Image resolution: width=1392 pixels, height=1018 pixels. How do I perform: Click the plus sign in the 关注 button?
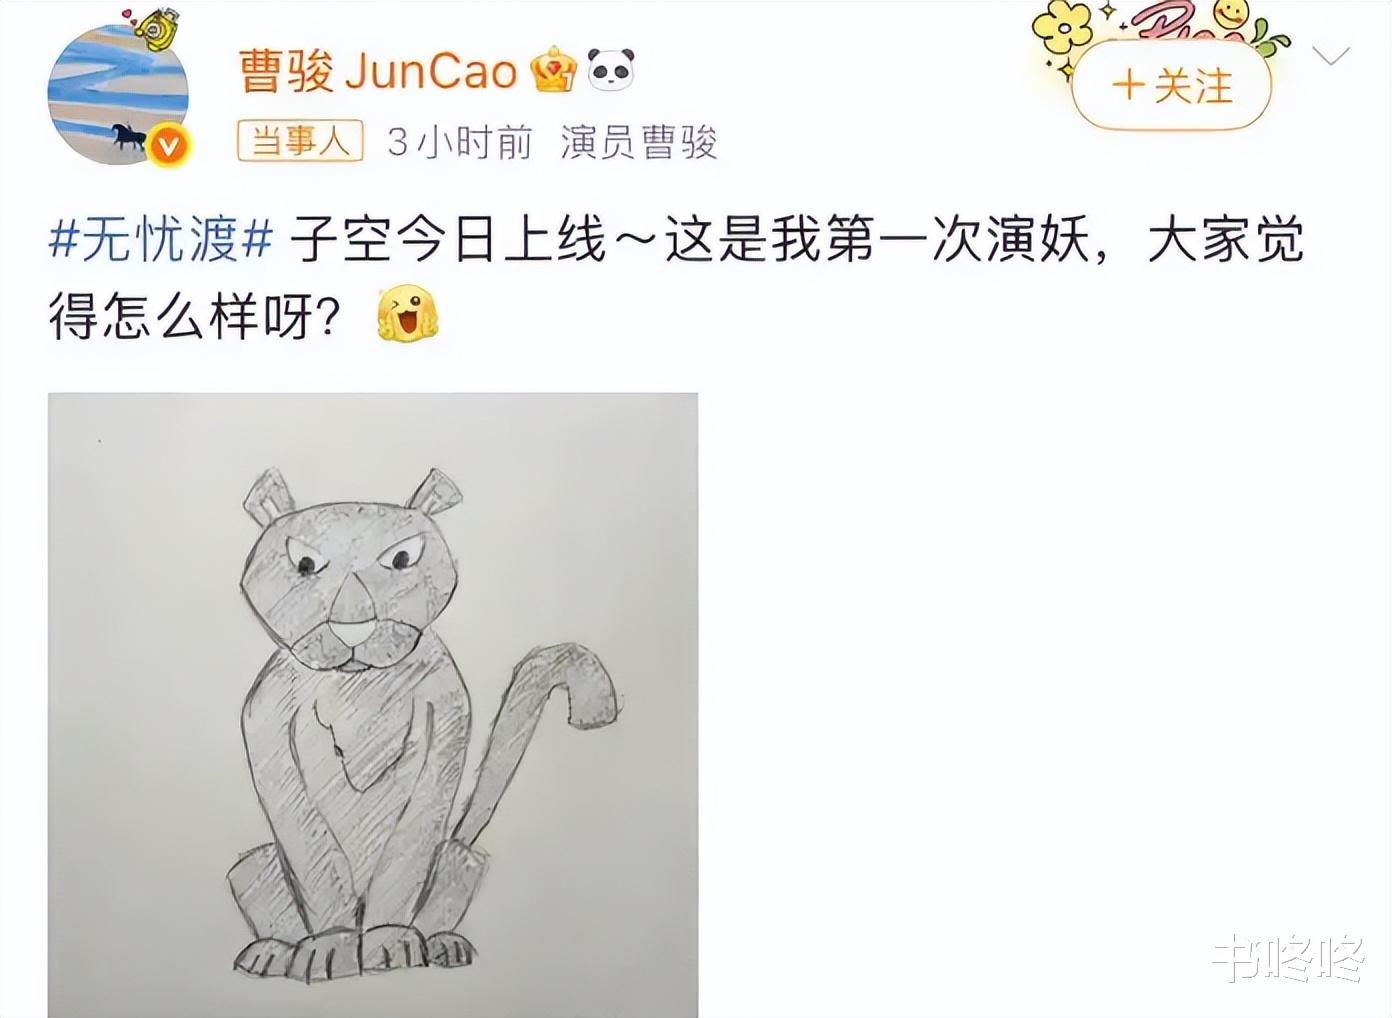coord(1127,86)
